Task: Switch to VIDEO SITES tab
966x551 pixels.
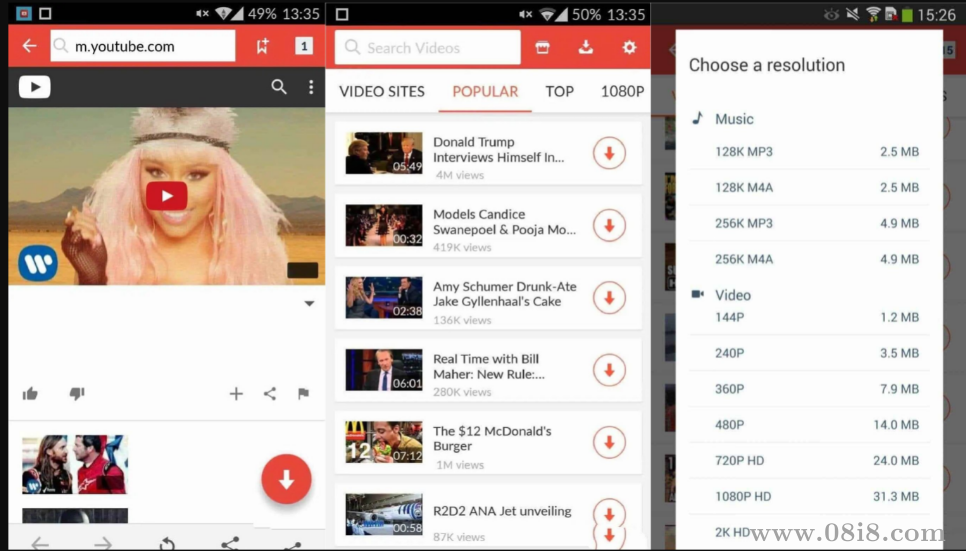Action: pyautogui.click(x=382, y=91)
